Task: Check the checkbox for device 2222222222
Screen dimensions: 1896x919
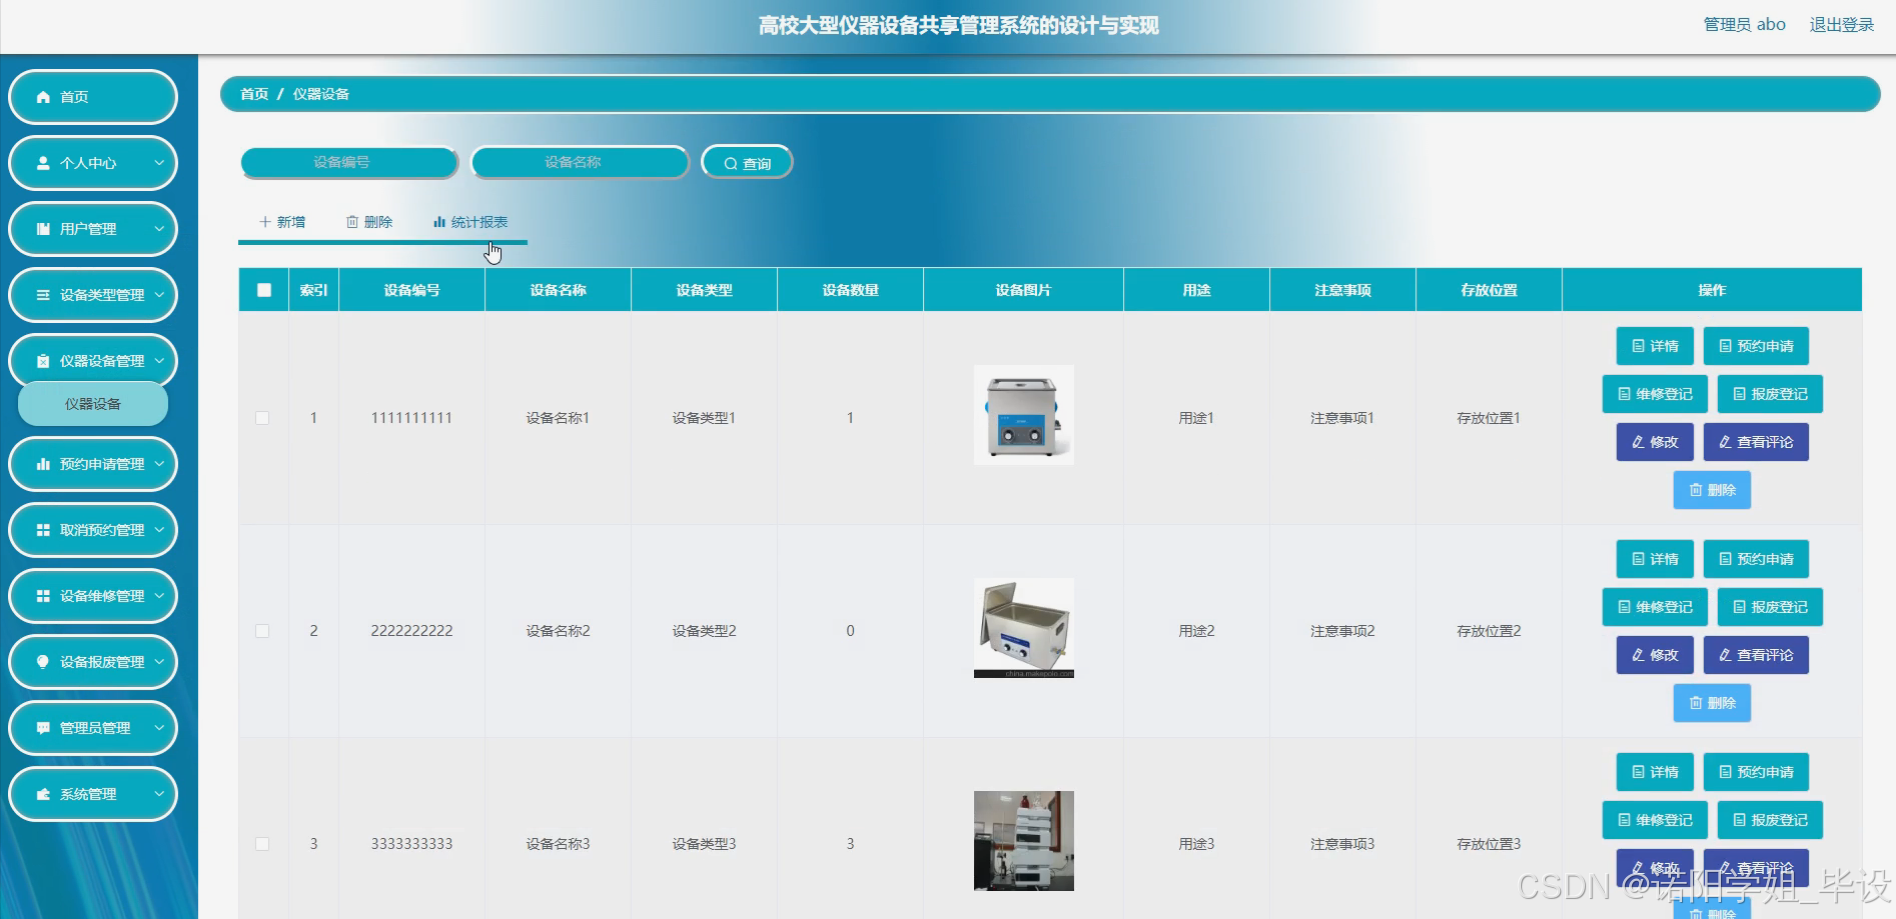Action: 263,630
